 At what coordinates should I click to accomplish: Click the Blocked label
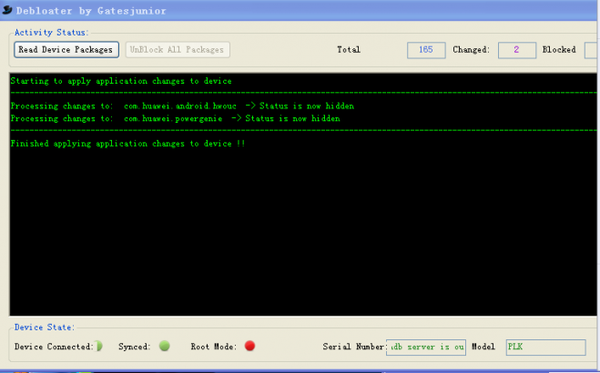[559, 50]
